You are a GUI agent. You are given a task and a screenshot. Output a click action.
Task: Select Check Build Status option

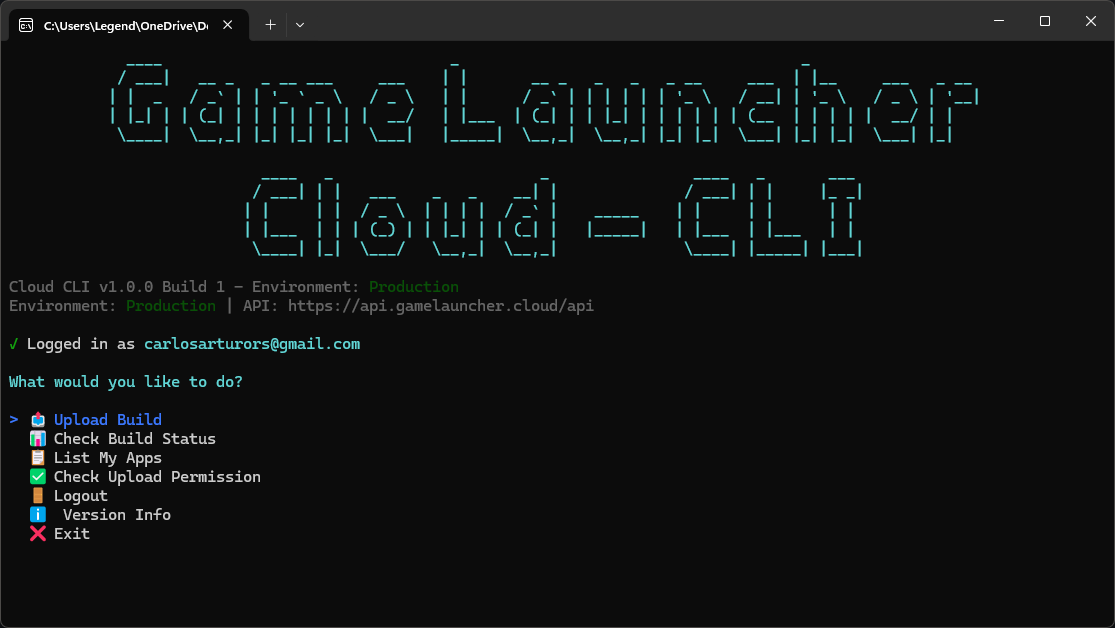point(134,439)
